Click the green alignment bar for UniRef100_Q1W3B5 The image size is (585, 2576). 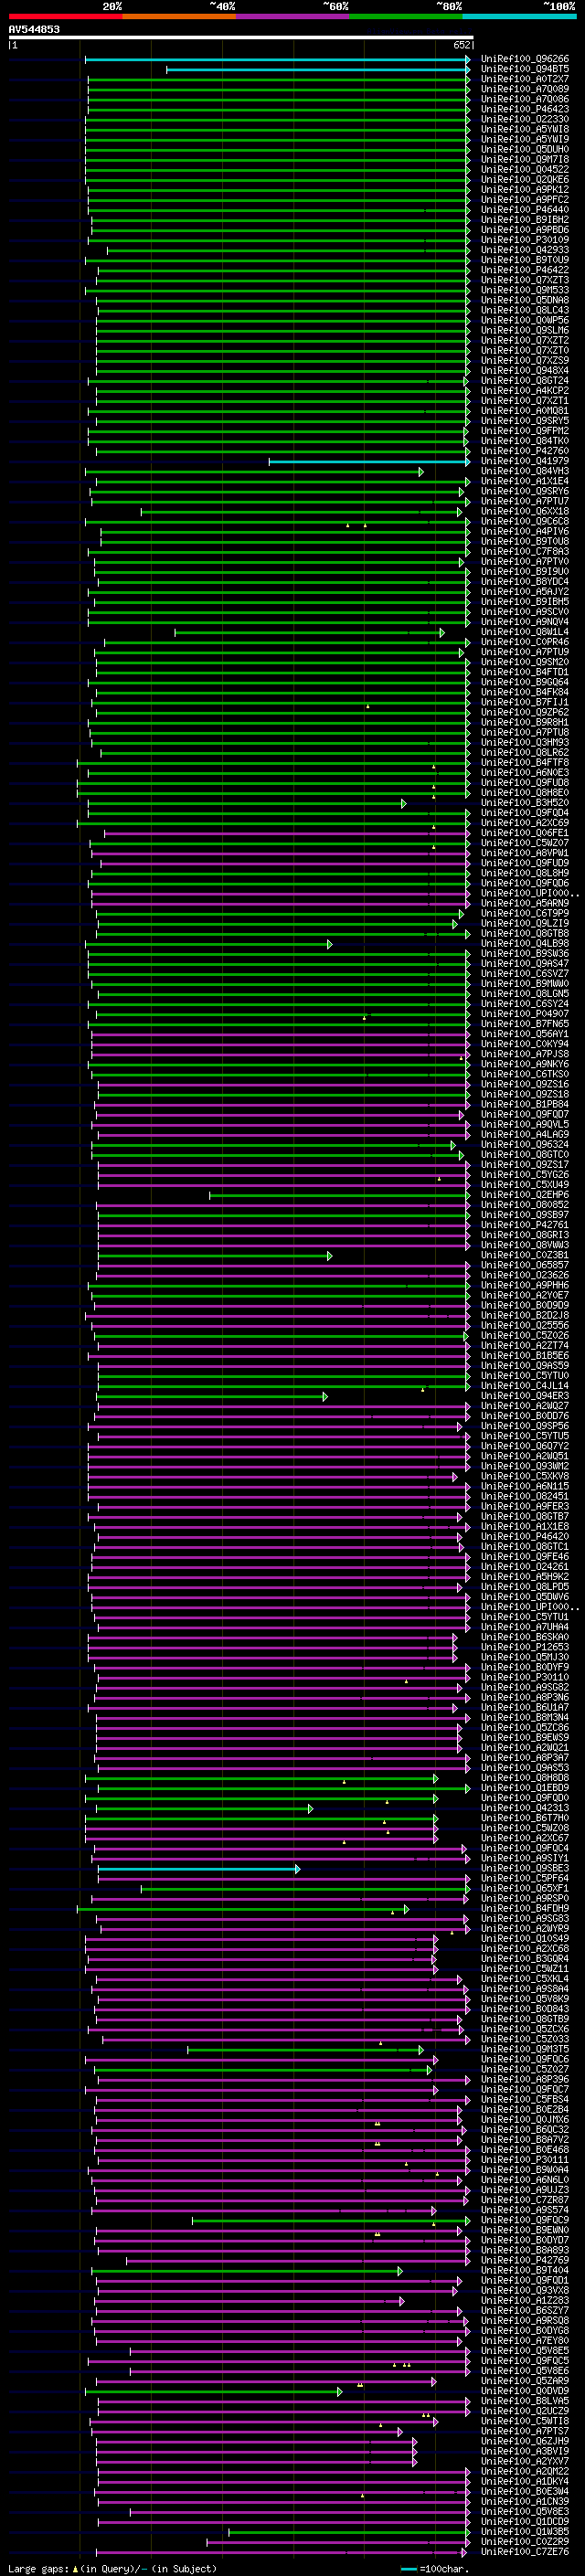click(x=349, y=2532)
